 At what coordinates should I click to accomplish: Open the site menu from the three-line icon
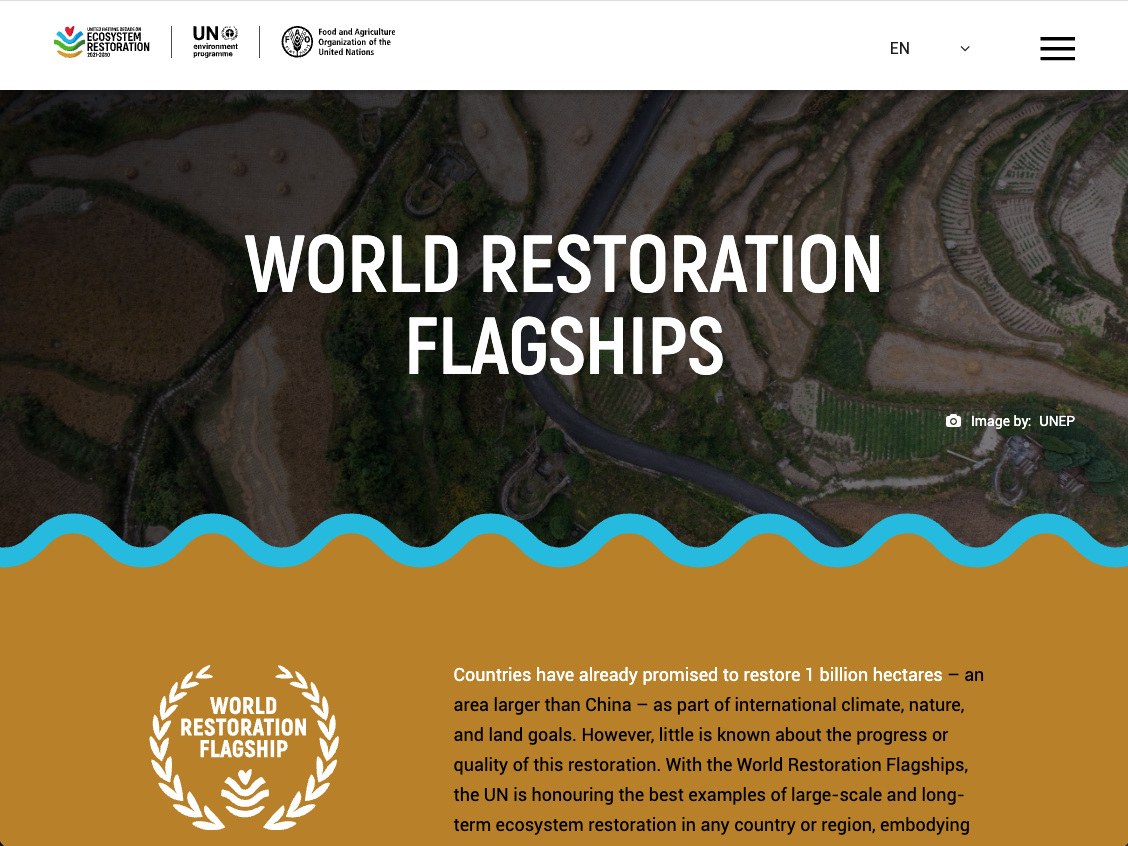(1057, 48)
